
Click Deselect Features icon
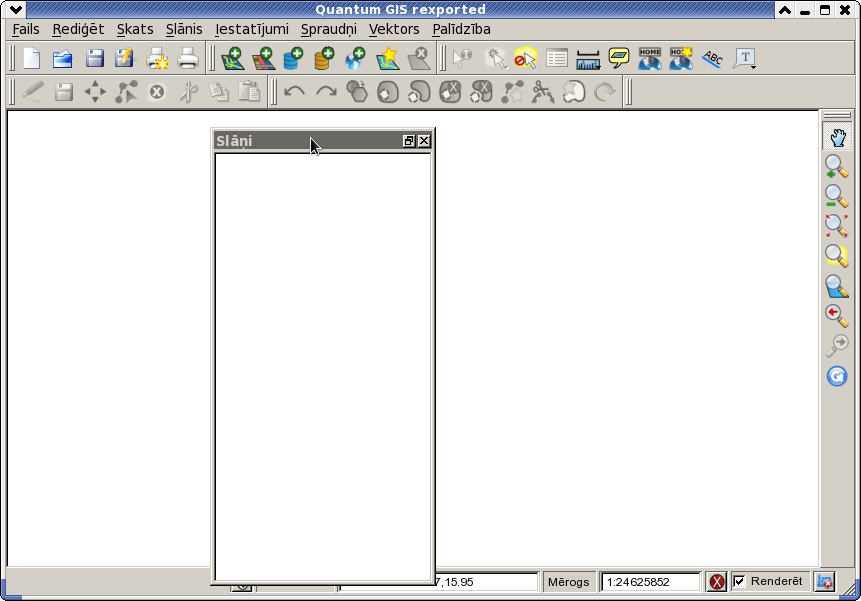[x=525, y=58]
